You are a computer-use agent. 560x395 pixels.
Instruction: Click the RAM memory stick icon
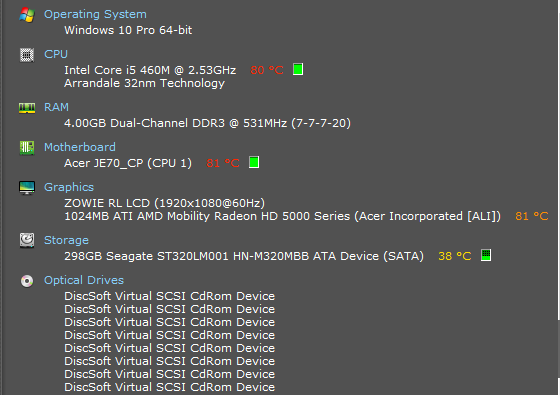[27, 108]
